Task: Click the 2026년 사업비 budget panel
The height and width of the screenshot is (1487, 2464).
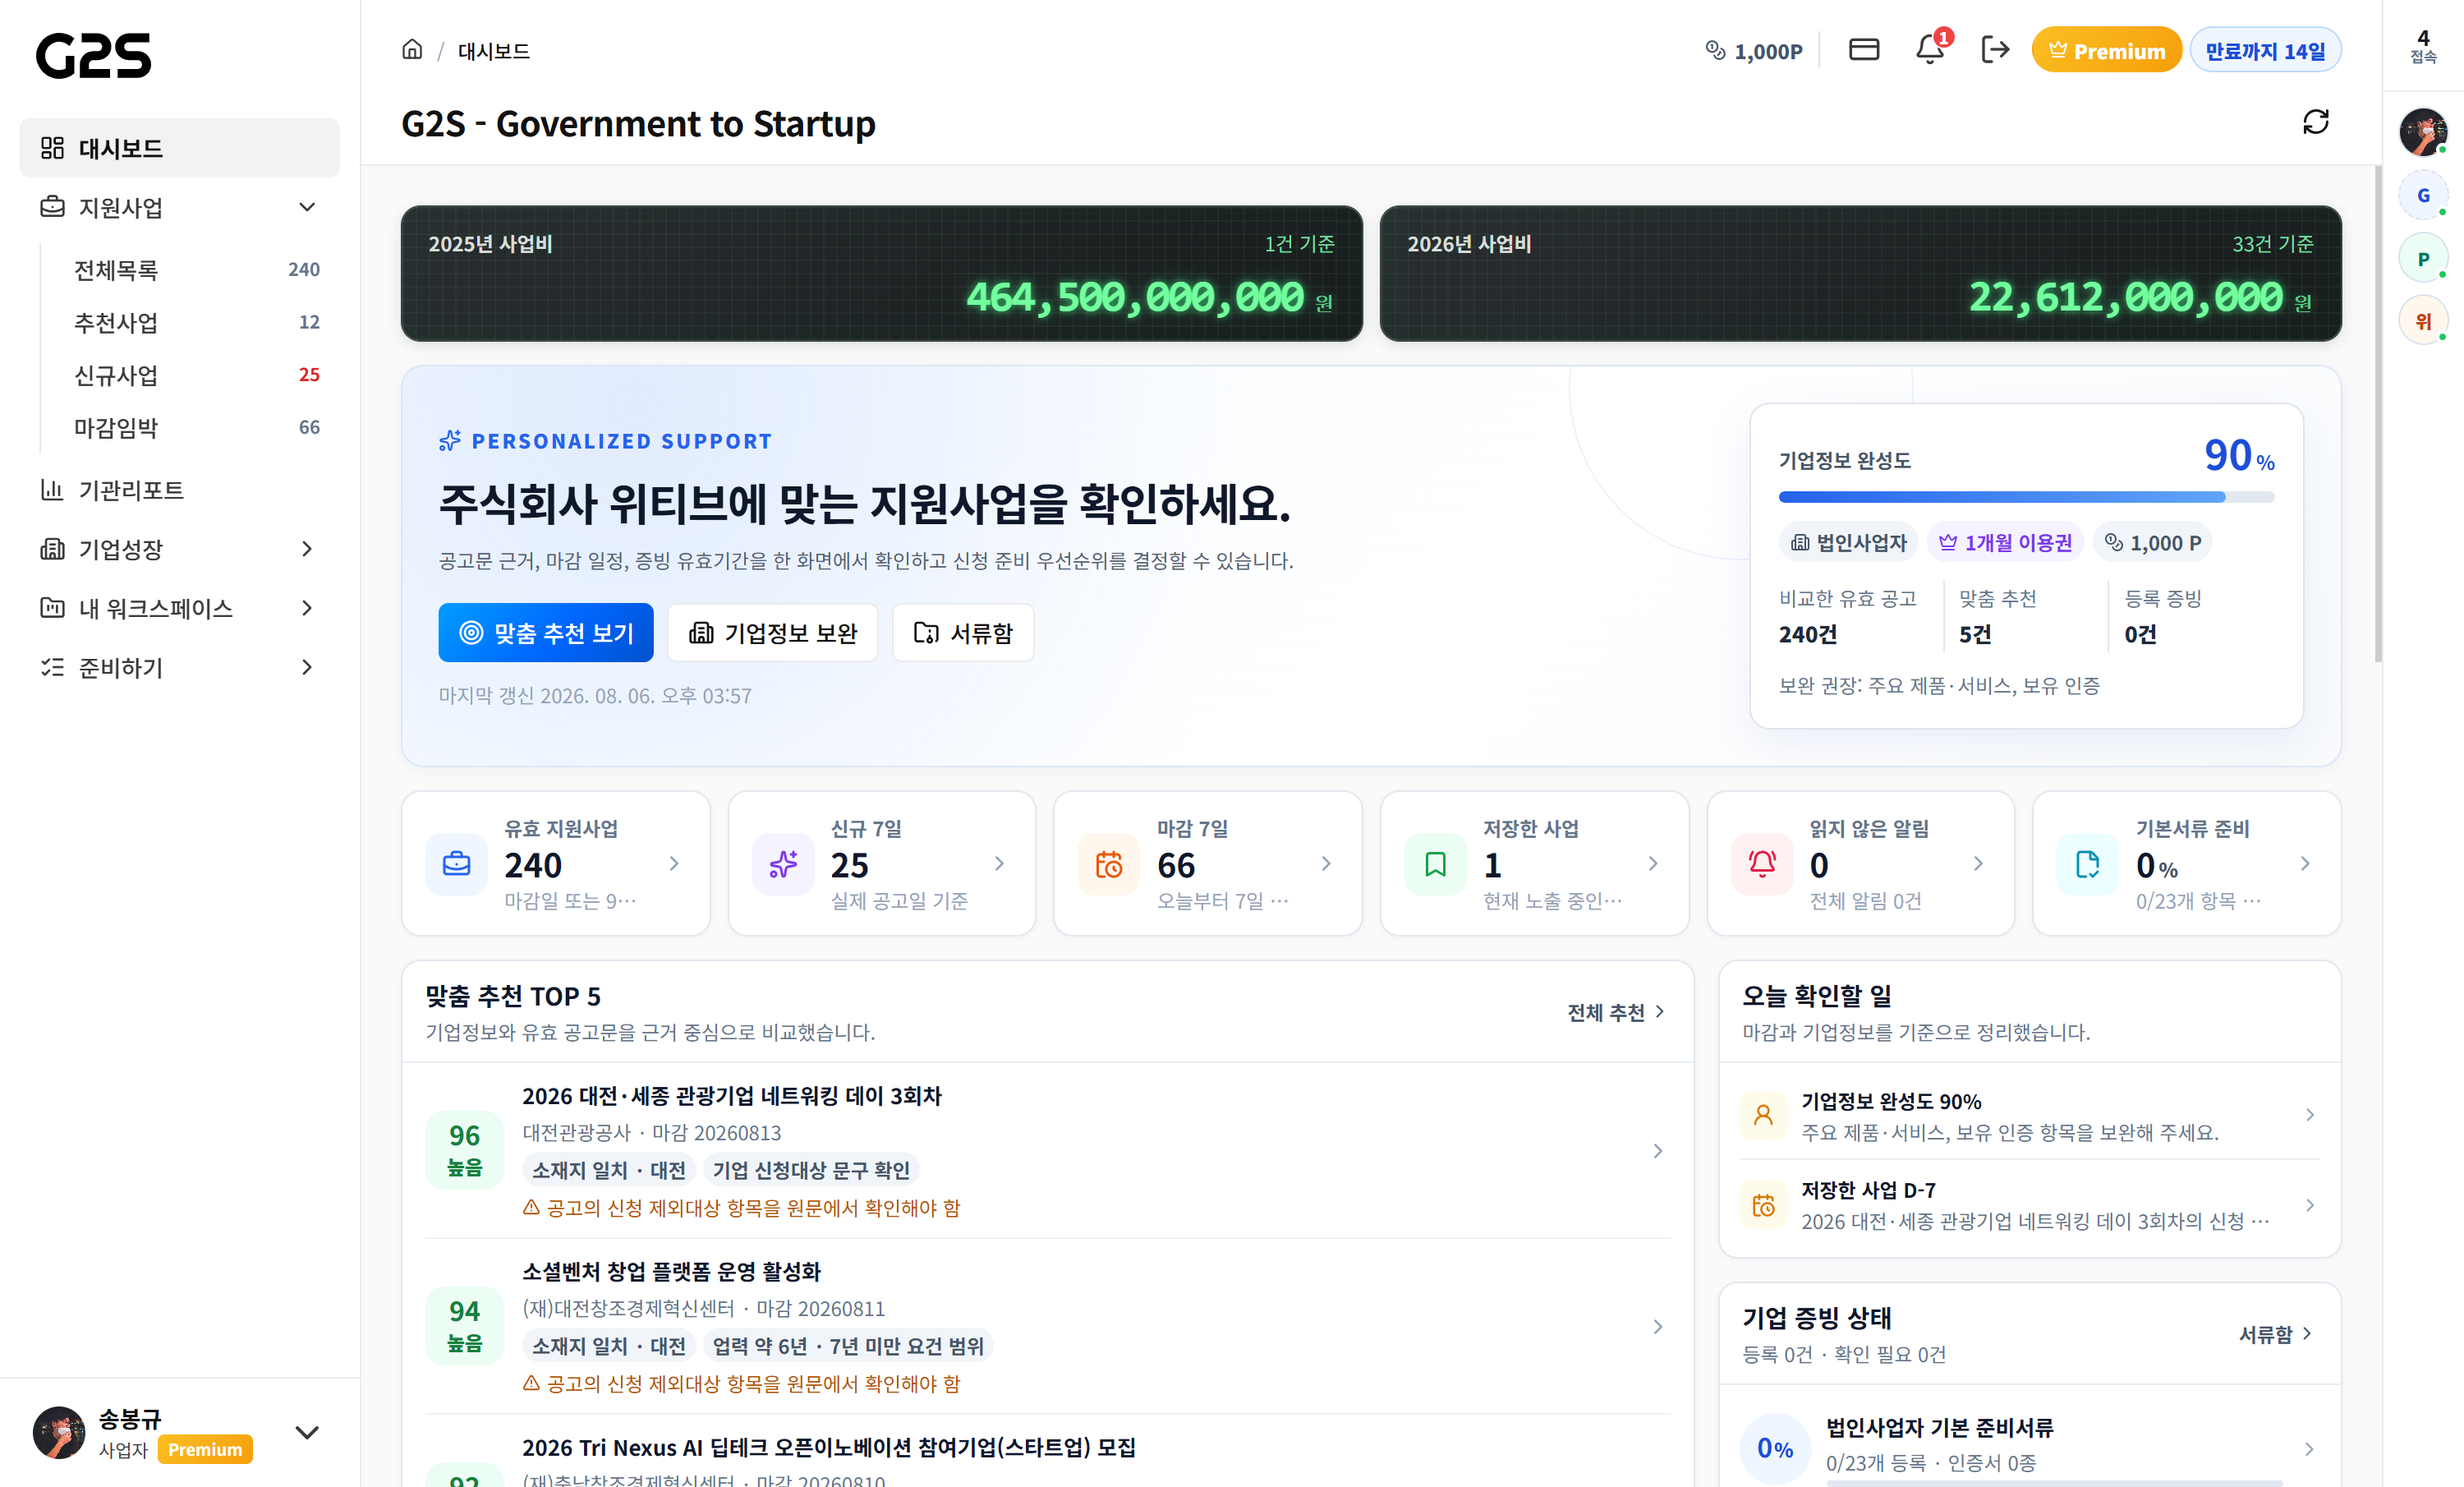Action: coord(1860,273)
